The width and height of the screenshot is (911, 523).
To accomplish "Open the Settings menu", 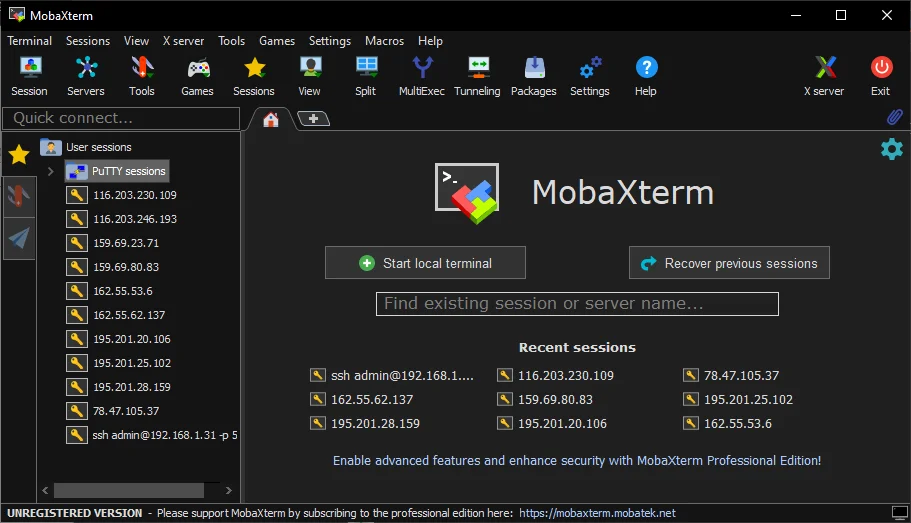I will coord(330,41).
